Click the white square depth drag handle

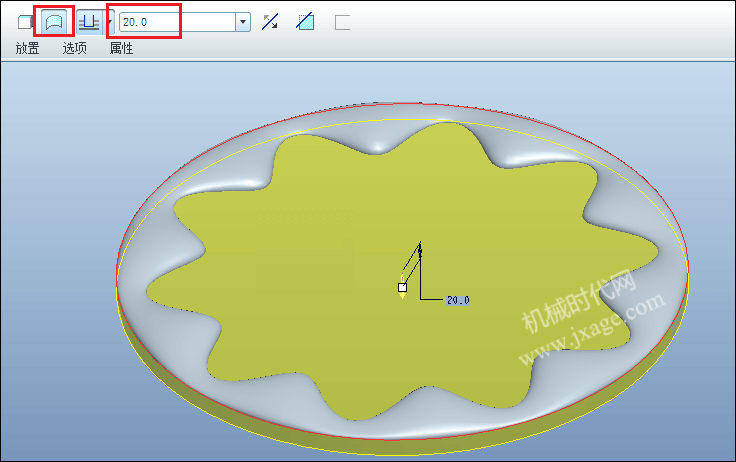pos(402,287)
